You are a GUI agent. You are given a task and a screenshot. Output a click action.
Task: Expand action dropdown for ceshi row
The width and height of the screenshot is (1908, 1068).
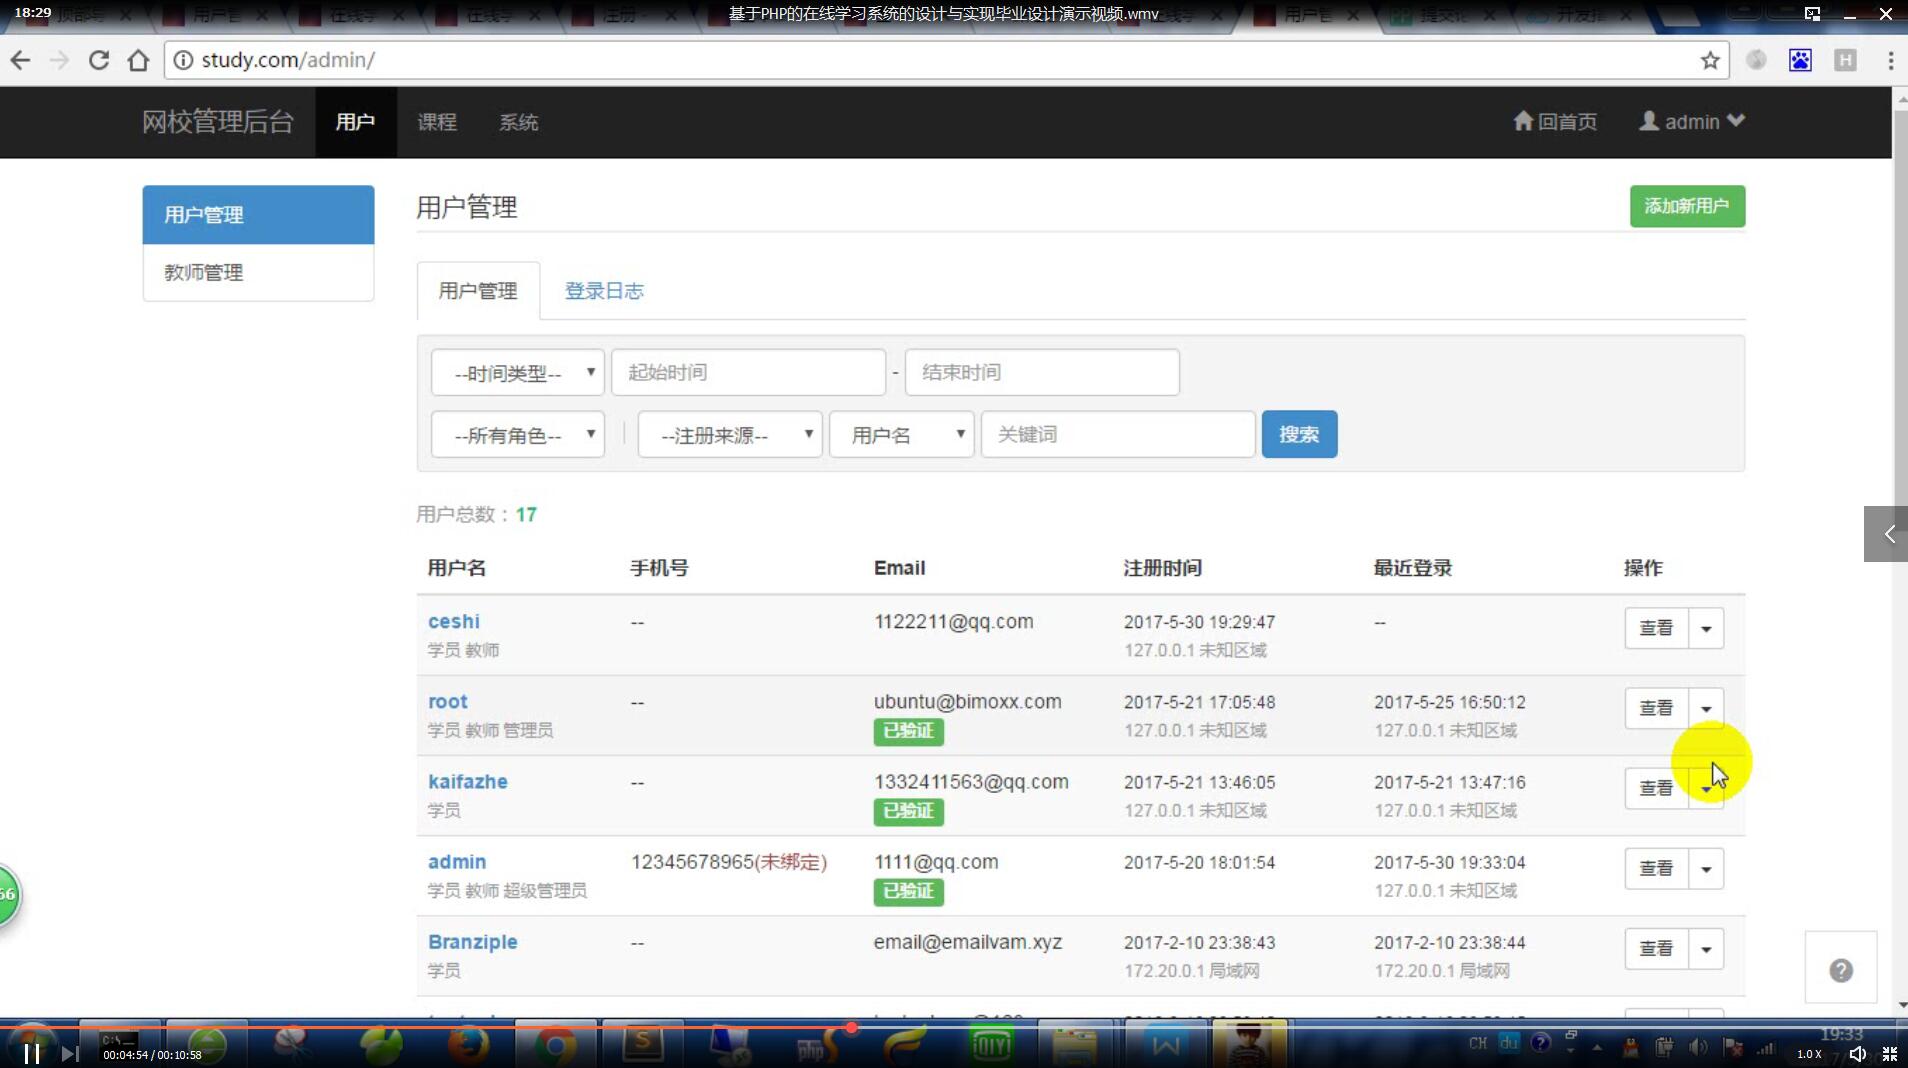coord(1706,628)
